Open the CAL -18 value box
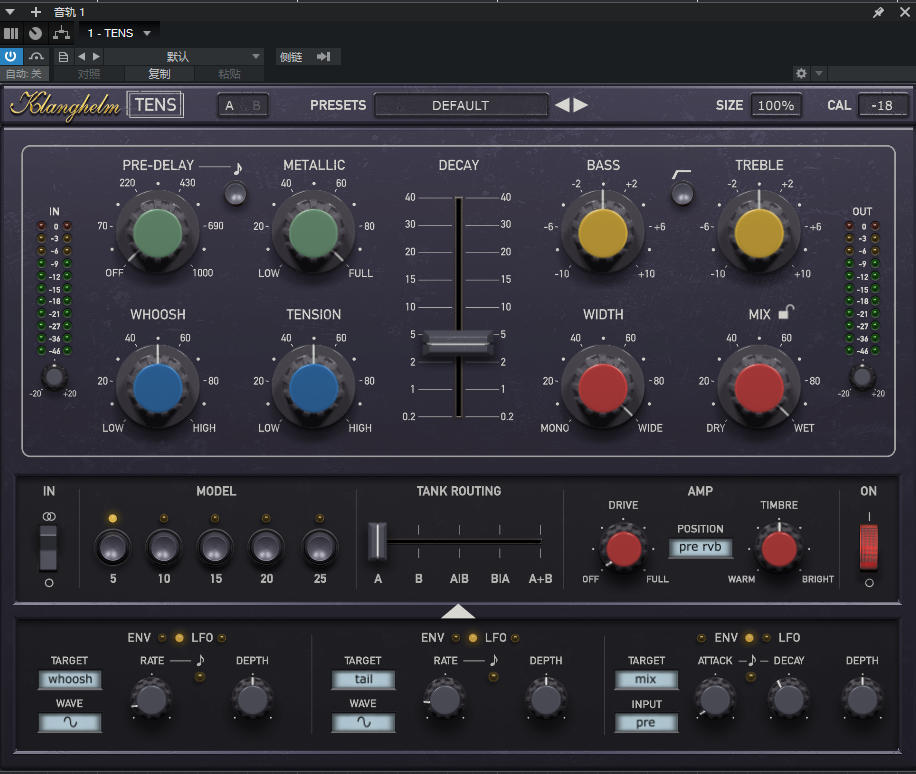Viewport: 916px width, 774px height. click(x=882, y=105)
